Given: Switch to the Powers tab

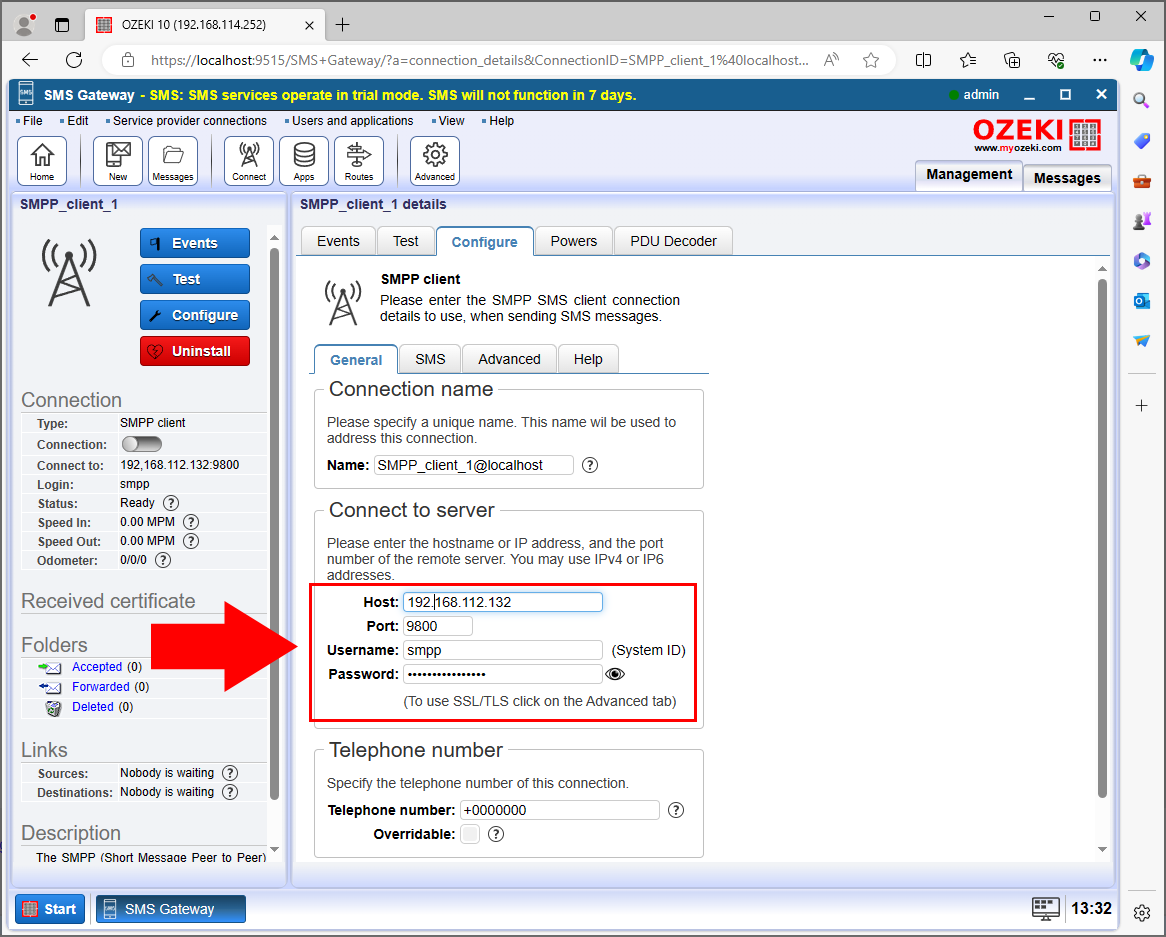Looking at the screenshot, I should [x=573, y=241].
